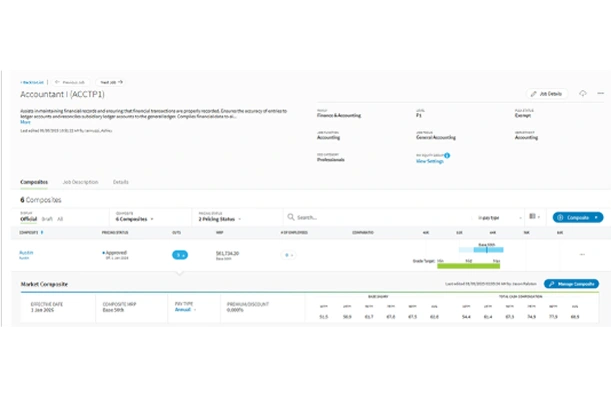The height and width of the screenshot is (397, 612).
Task: Click the 'Finance & Accounting' family value
Action: pyautogui.click(x=339, y=116)
